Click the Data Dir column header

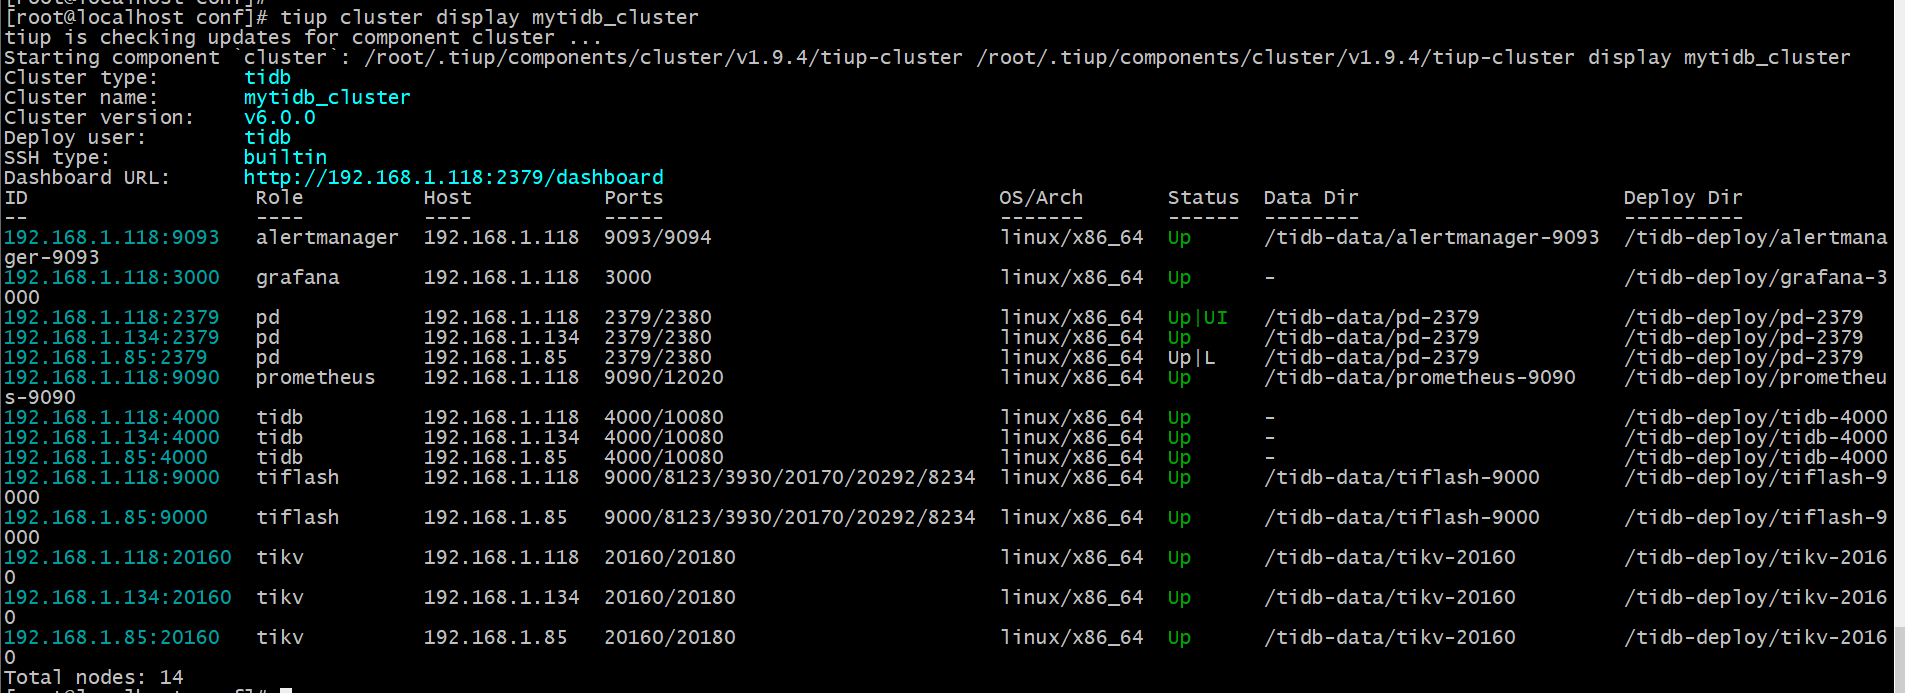click(x=1311, y=197)
